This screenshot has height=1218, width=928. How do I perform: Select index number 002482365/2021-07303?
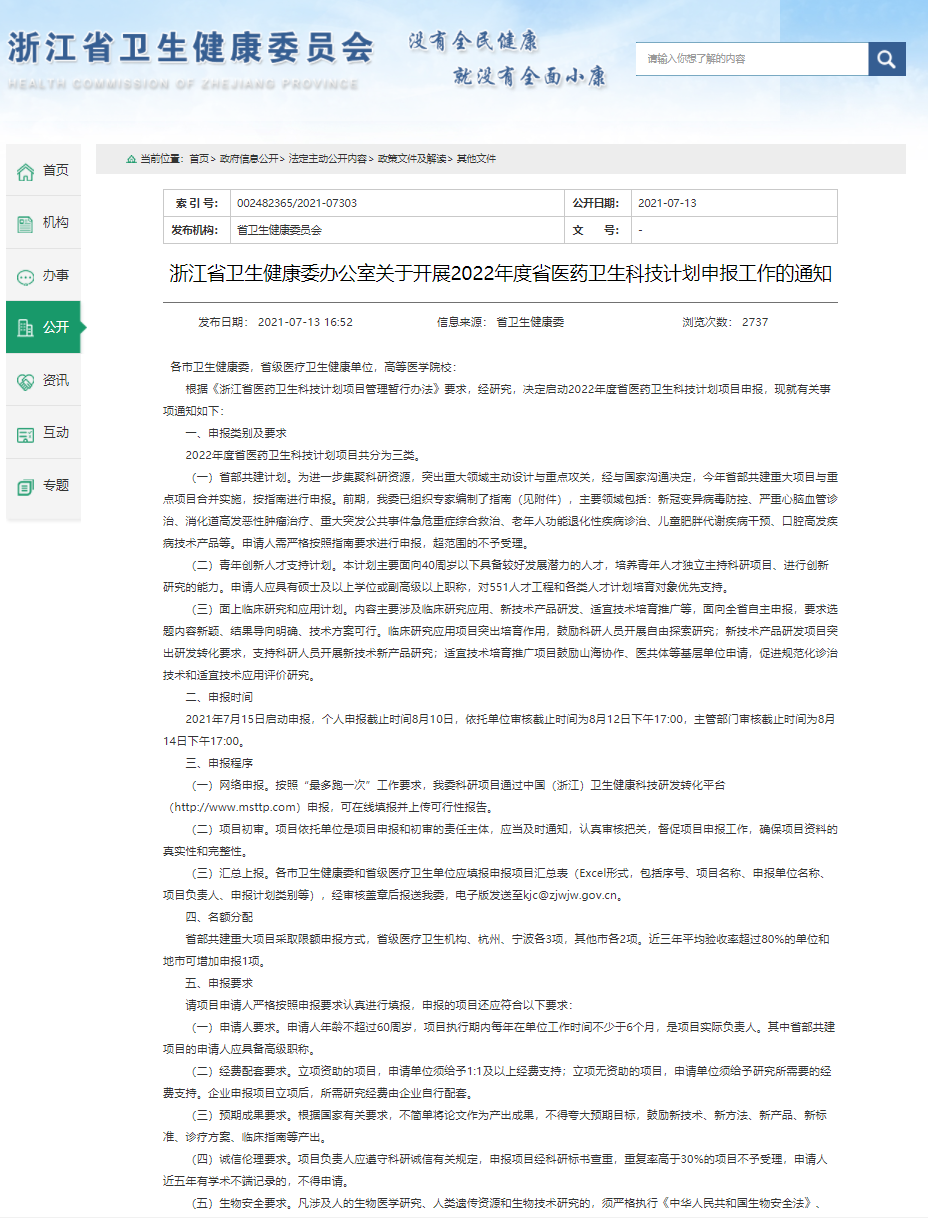297,203
